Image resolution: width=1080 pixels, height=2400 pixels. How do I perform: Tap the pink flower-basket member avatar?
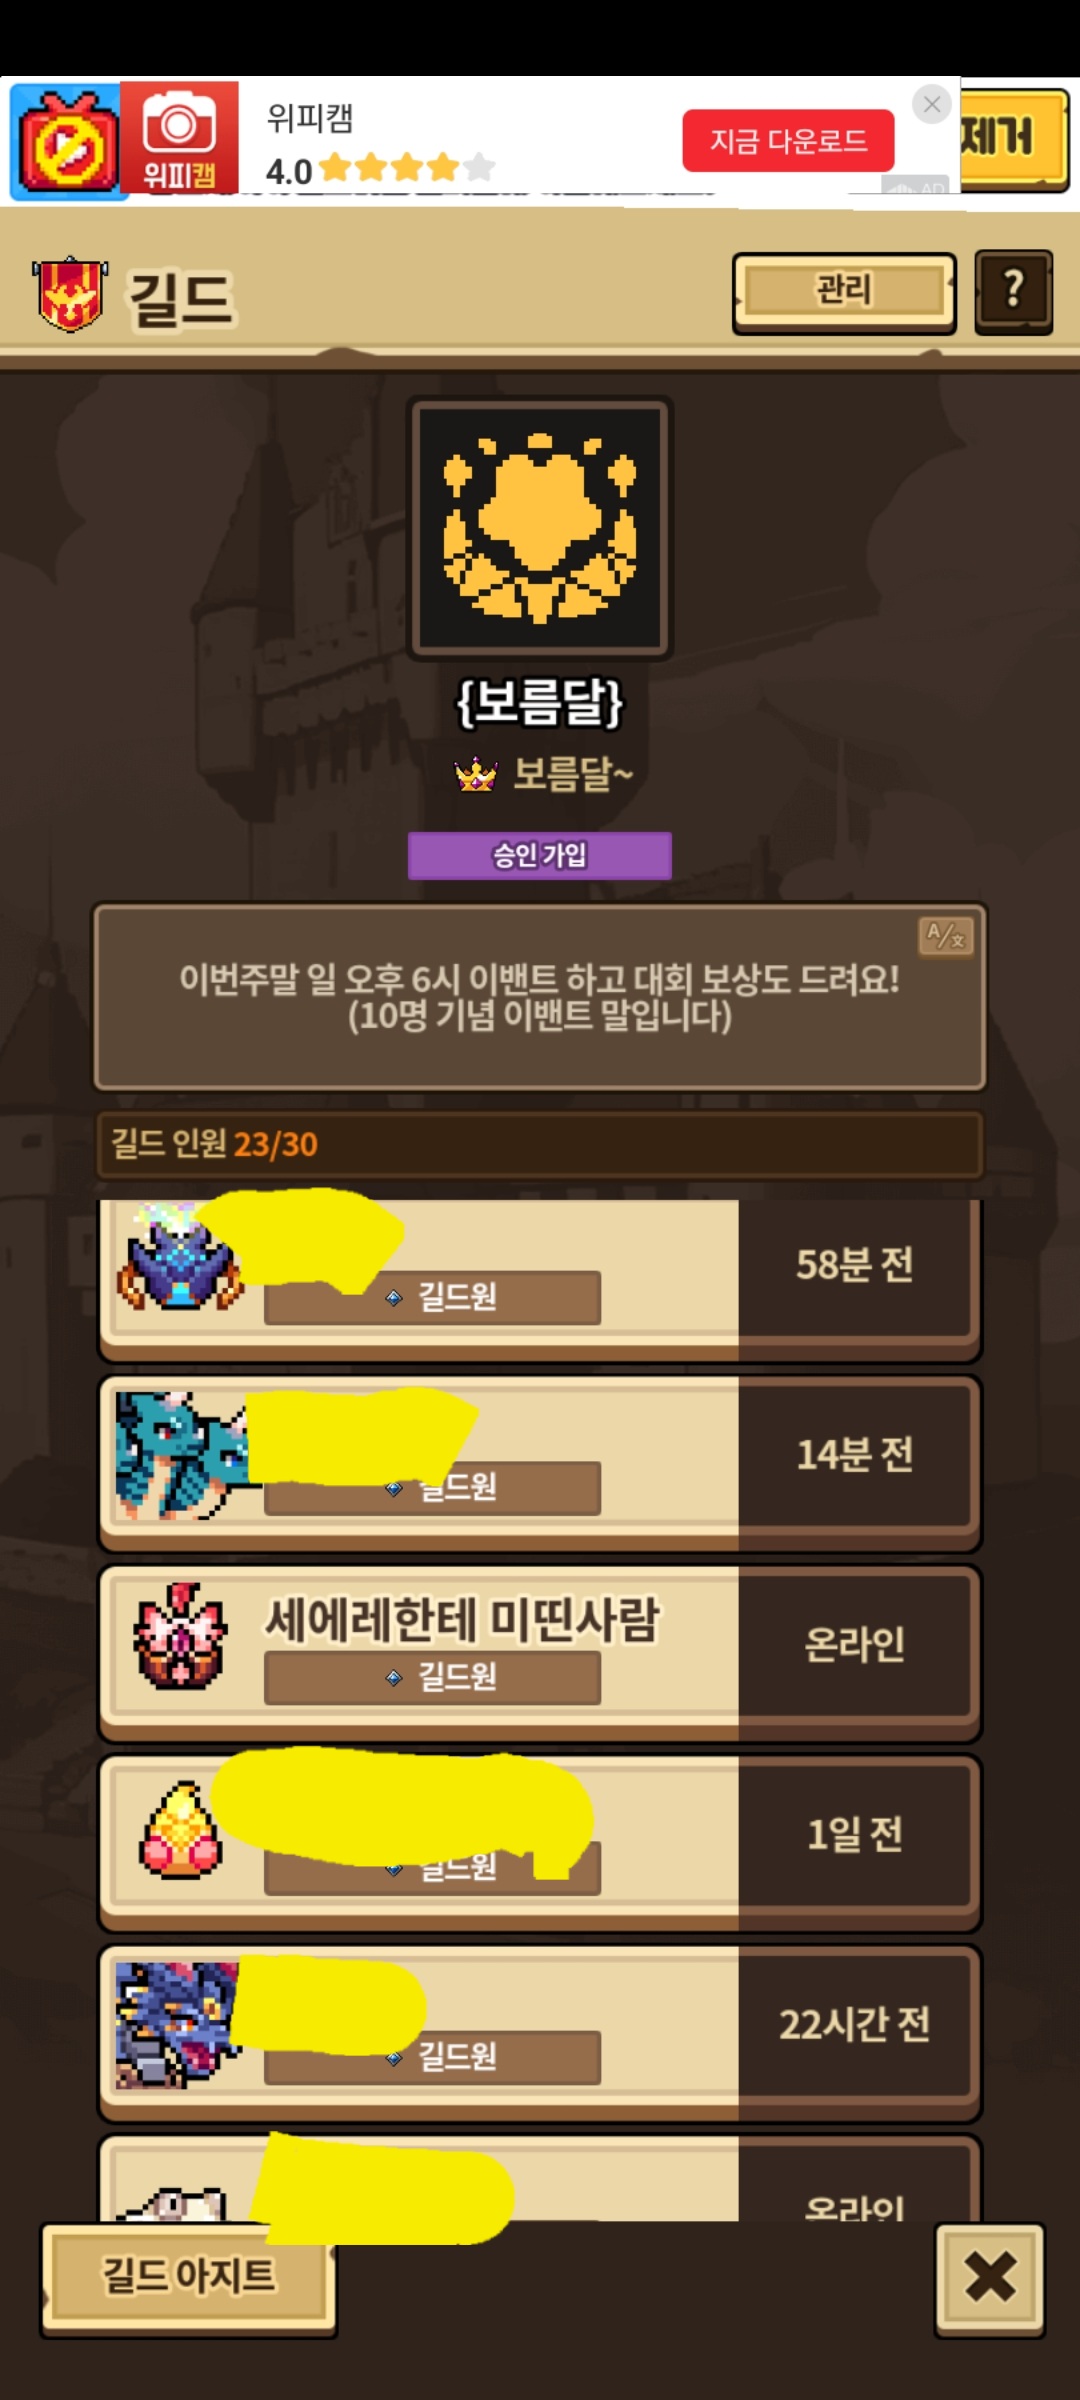[x=181, y=1637]
